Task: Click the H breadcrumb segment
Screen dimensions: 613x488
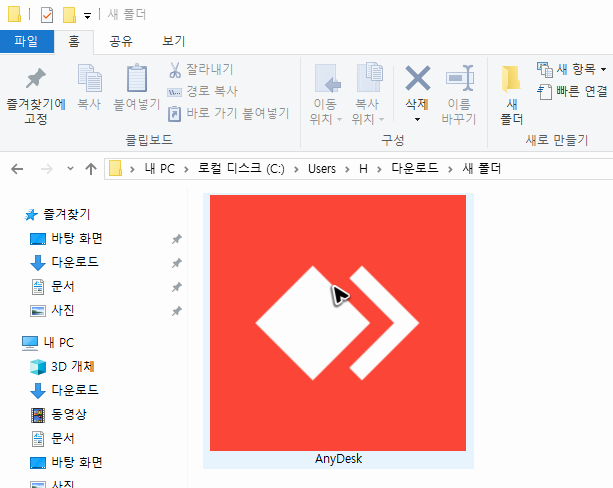Action: (363, 169)
